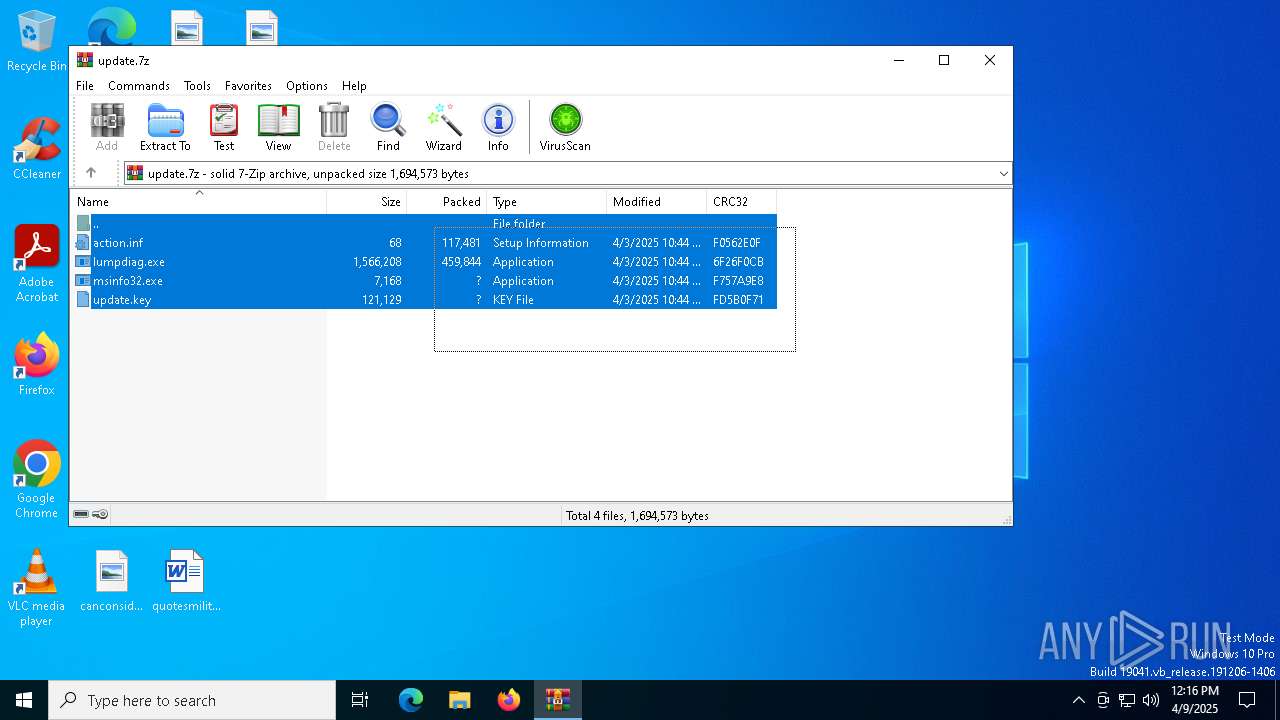Image resolution: width=1280 pixels, height=720 pixels.
Task: Show archive Info
Action: (x=498, y=127)
